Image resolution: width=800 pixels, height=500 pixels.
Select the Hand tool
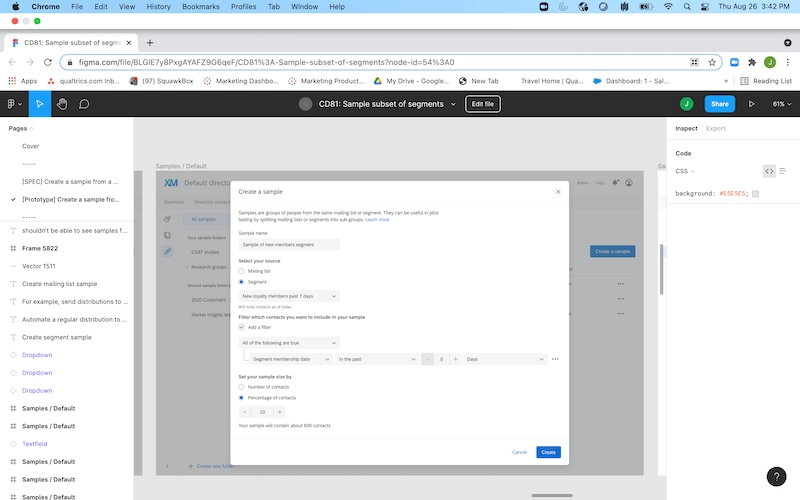pos(62,104)
